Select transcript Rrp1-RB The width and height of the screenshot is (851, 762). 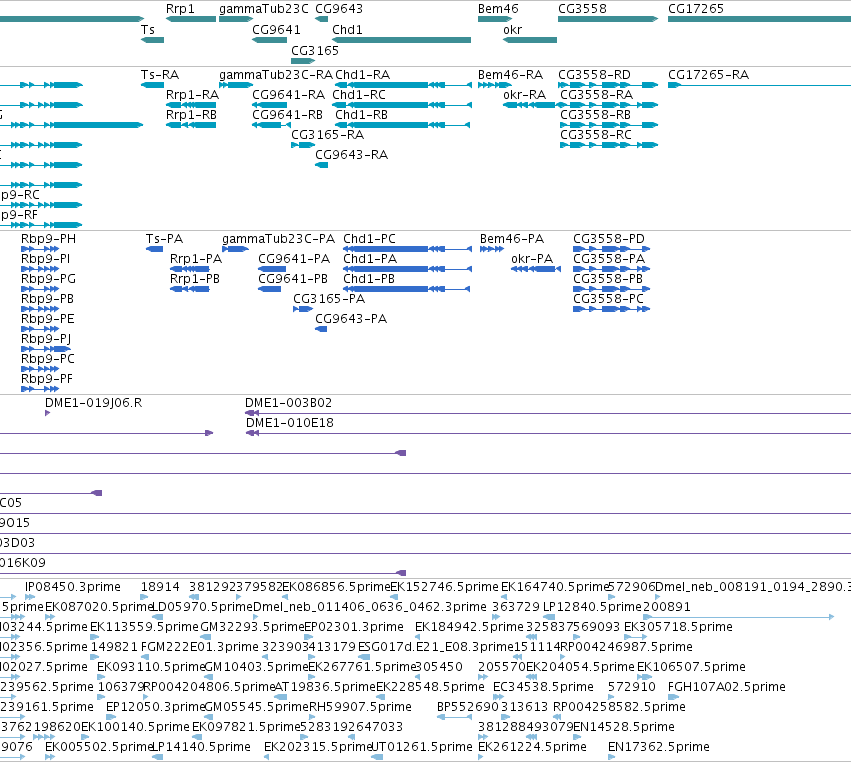[x=191, y=125]
